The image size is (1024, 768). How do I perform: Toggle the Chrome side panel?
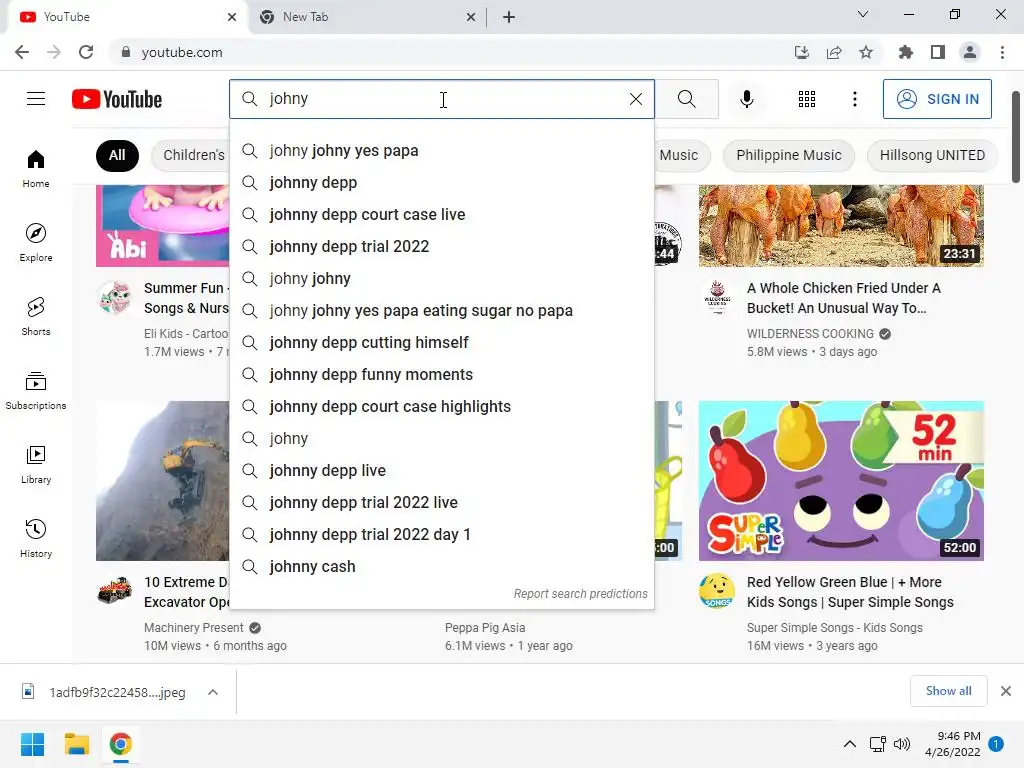click(x=938, y=52)
